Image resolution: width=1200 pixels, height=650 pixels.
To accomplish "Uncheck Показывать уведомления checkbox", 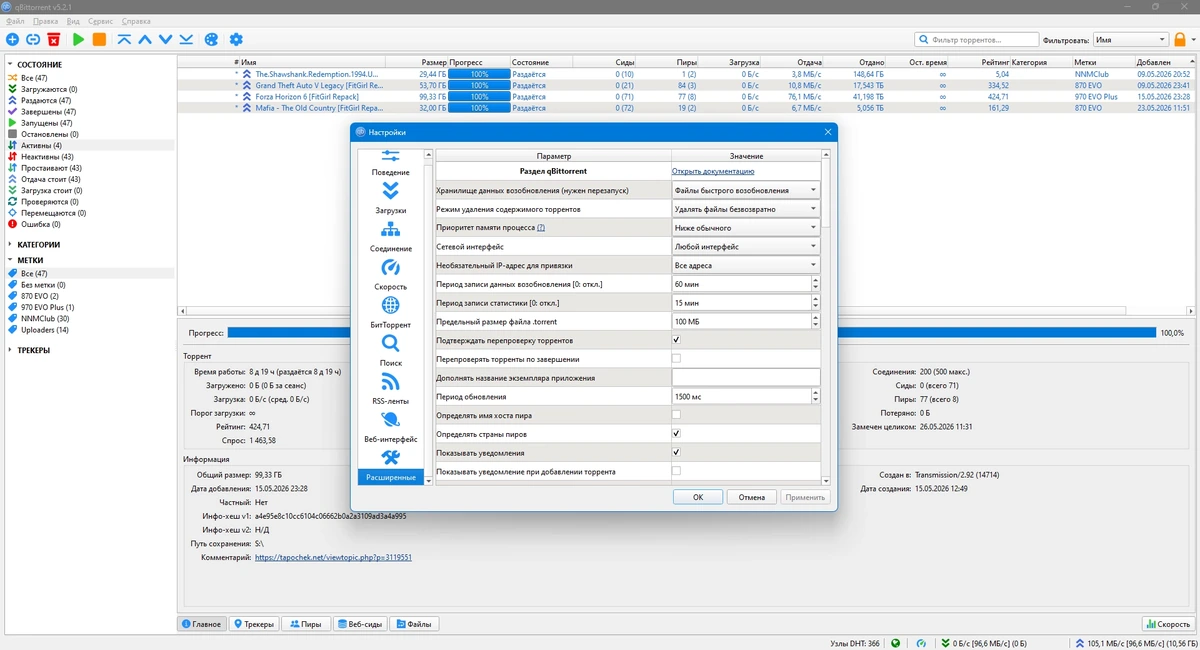I will click(x=676, y=452).
